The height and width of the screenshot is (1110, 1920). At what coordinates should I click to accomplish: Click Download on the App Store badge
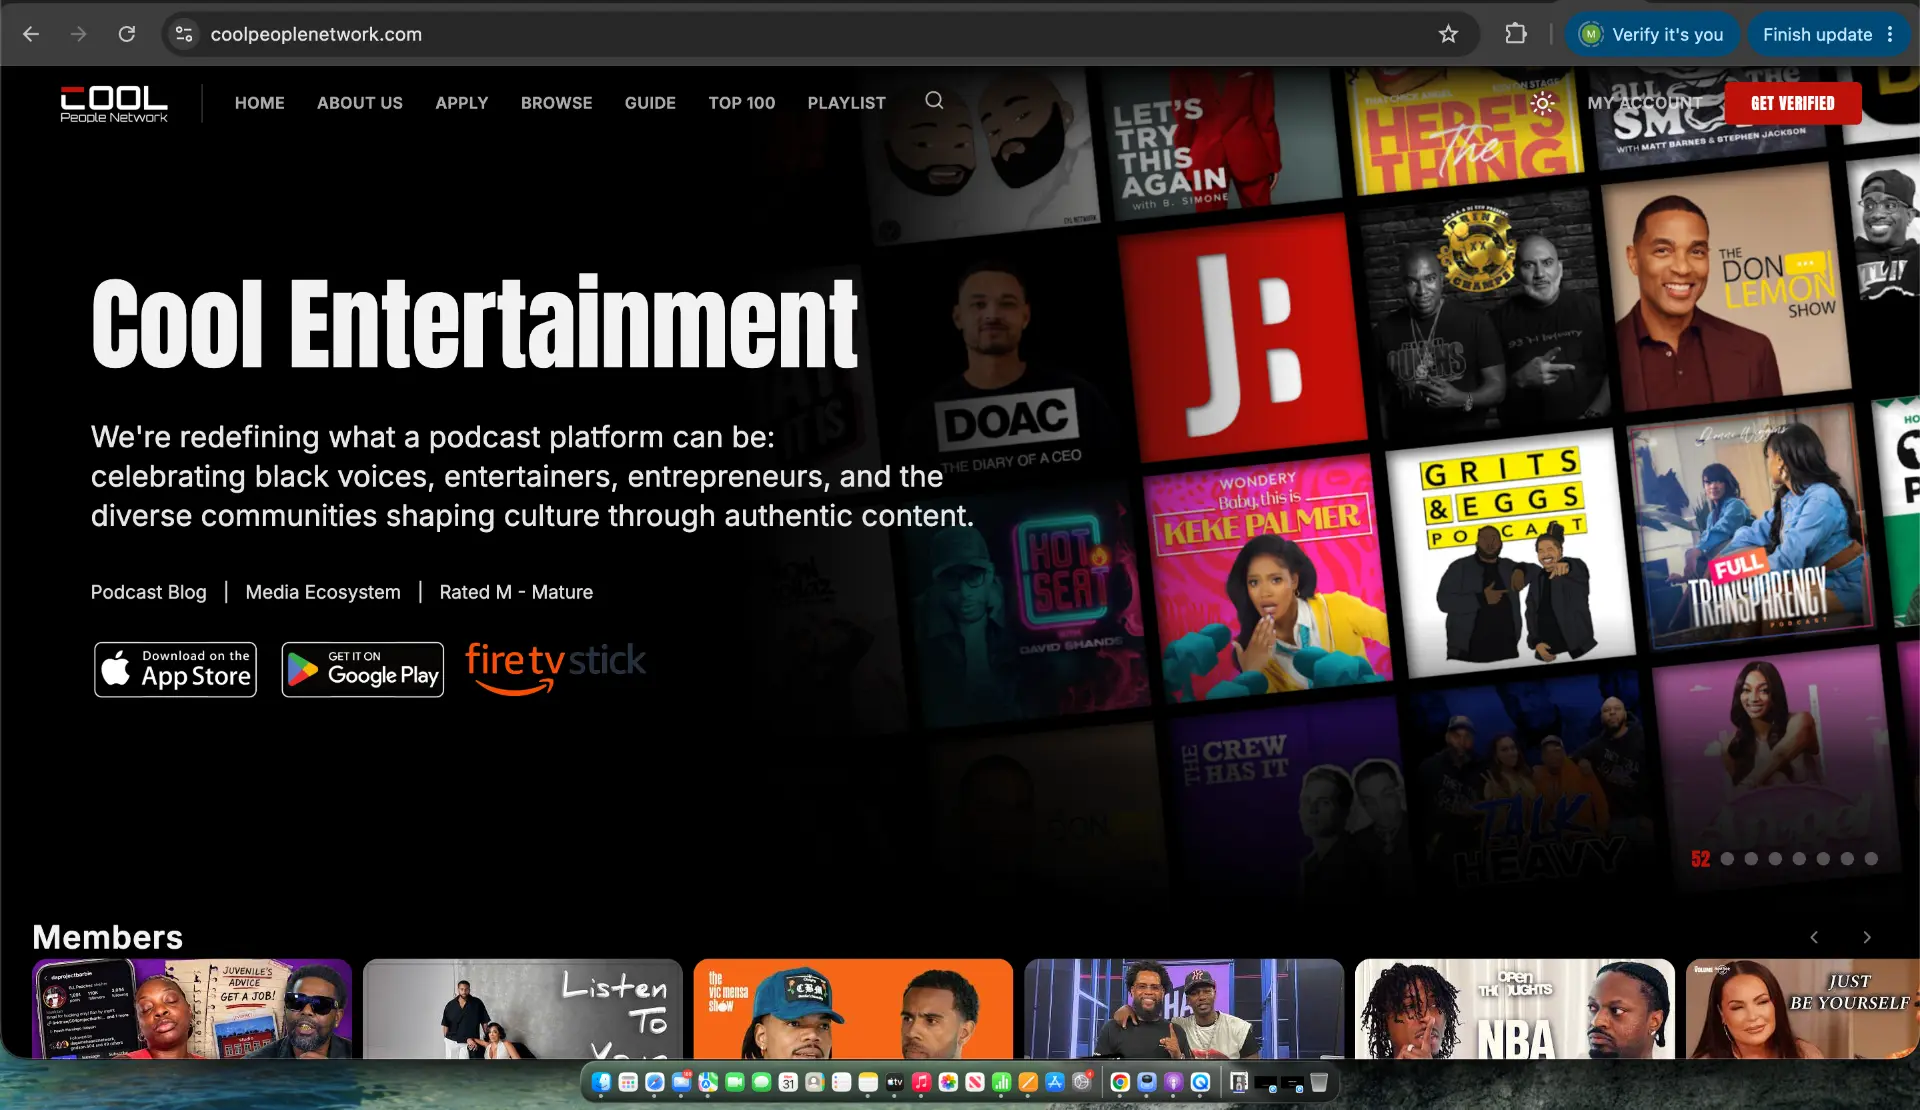point(175,669)
